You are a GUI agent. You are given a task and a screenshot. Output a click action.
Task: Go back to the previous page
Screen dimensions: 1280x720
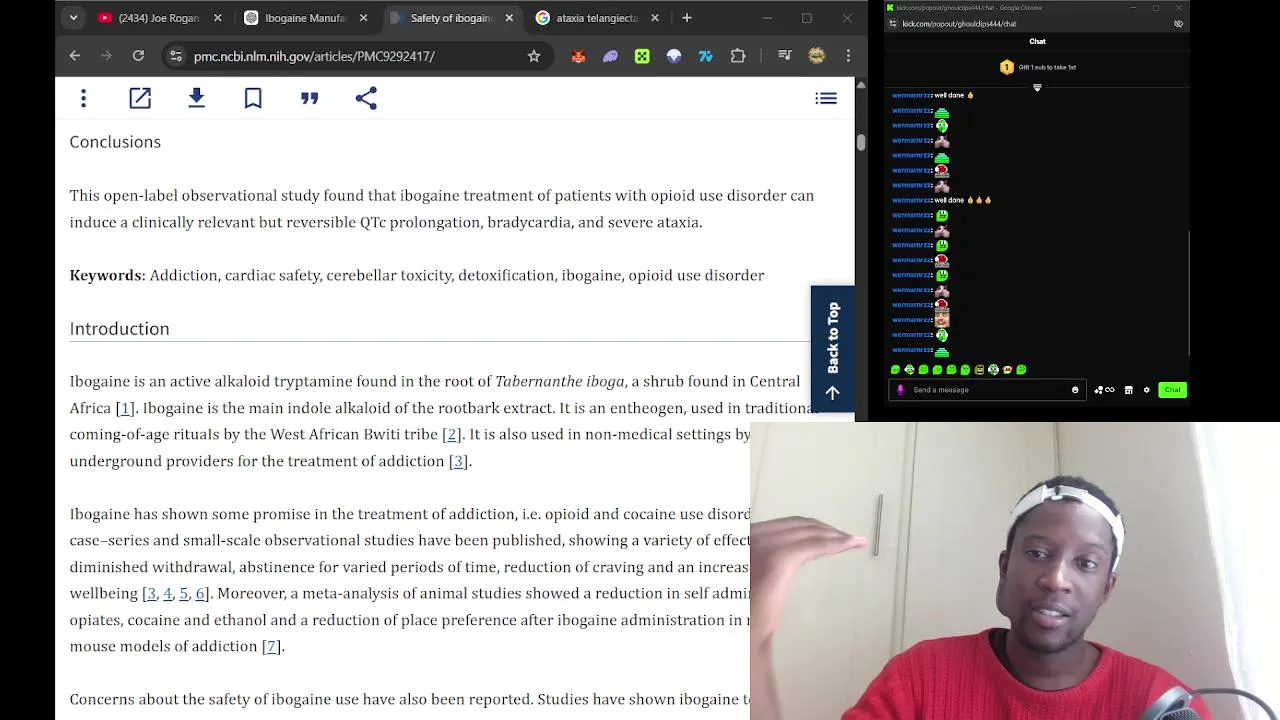tap(75, 56)
